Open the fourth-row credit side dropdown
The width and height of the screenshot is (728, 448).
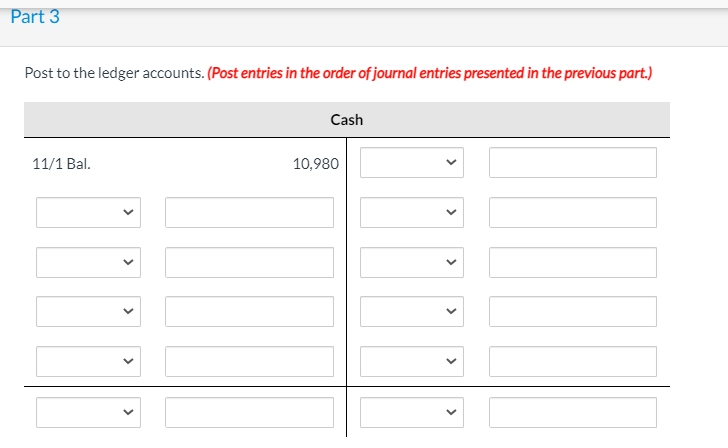tap(412, 311)
